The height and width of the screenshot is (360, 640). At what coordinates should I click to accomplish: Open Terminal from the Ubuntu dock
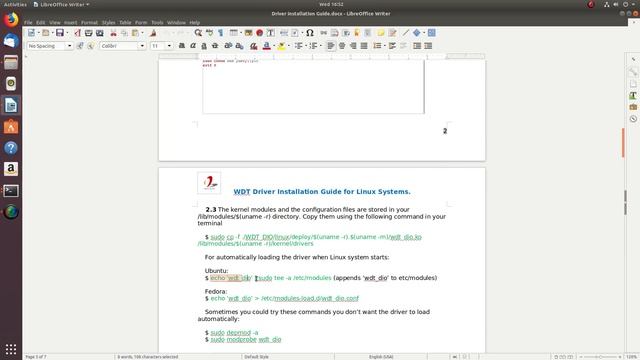click(11, 191)
